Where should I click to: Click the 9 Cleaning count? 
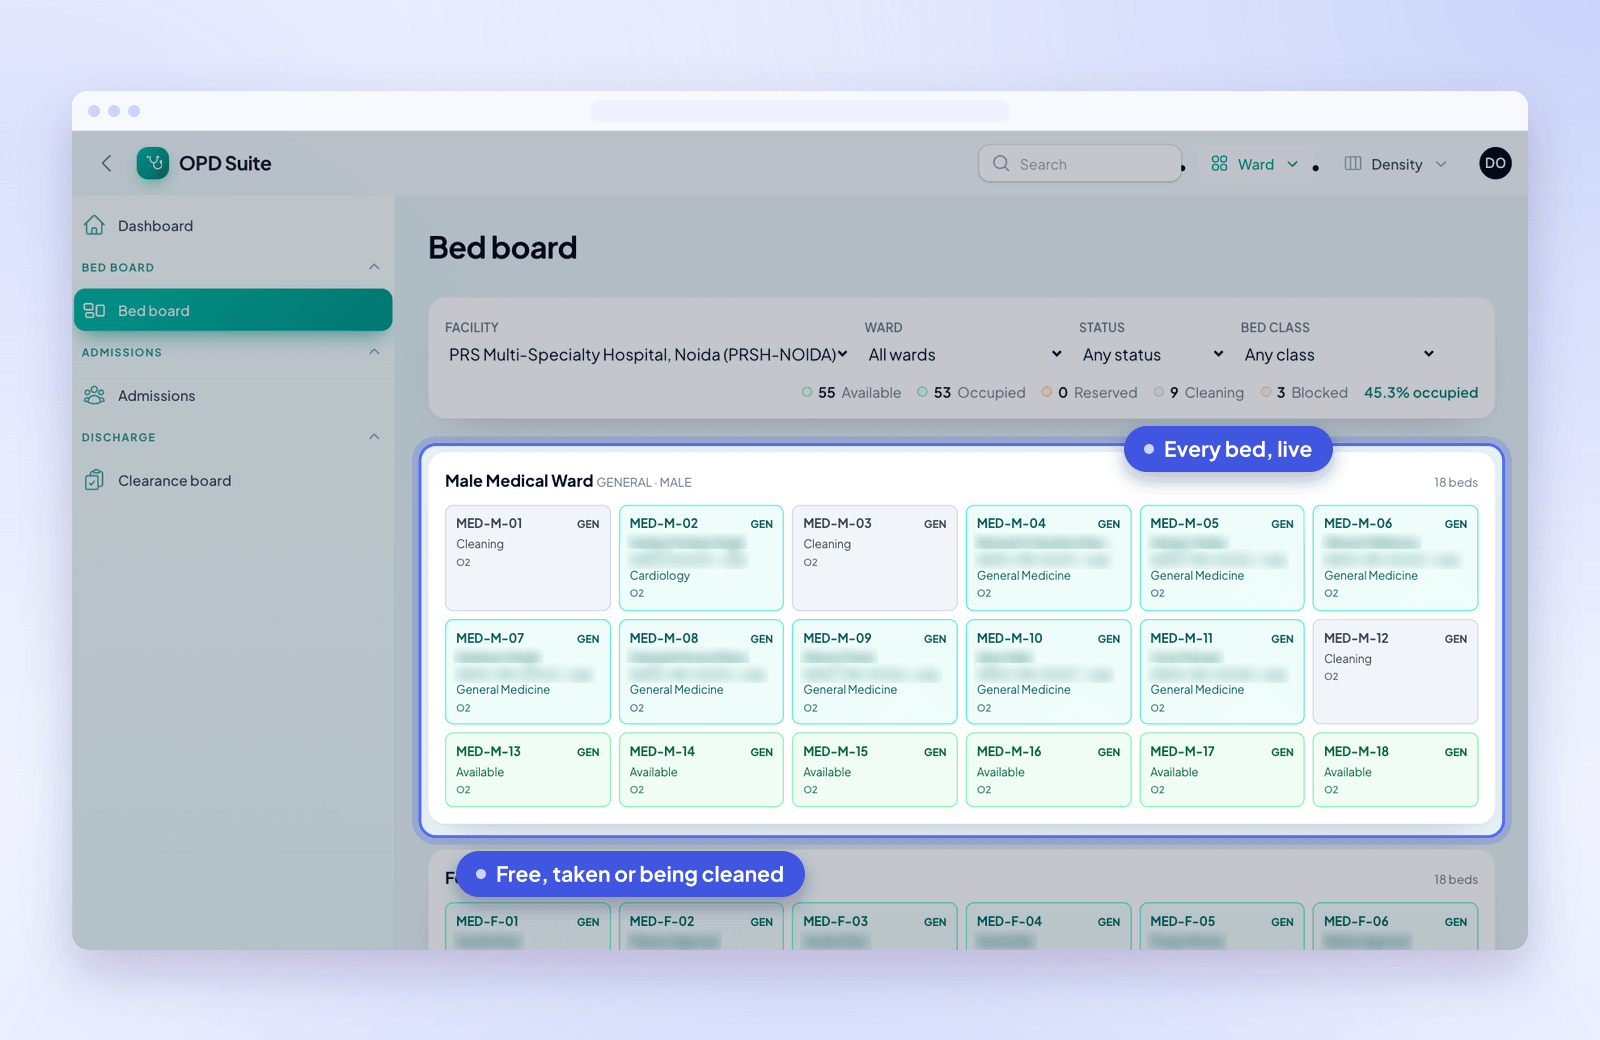[1199, 393]
